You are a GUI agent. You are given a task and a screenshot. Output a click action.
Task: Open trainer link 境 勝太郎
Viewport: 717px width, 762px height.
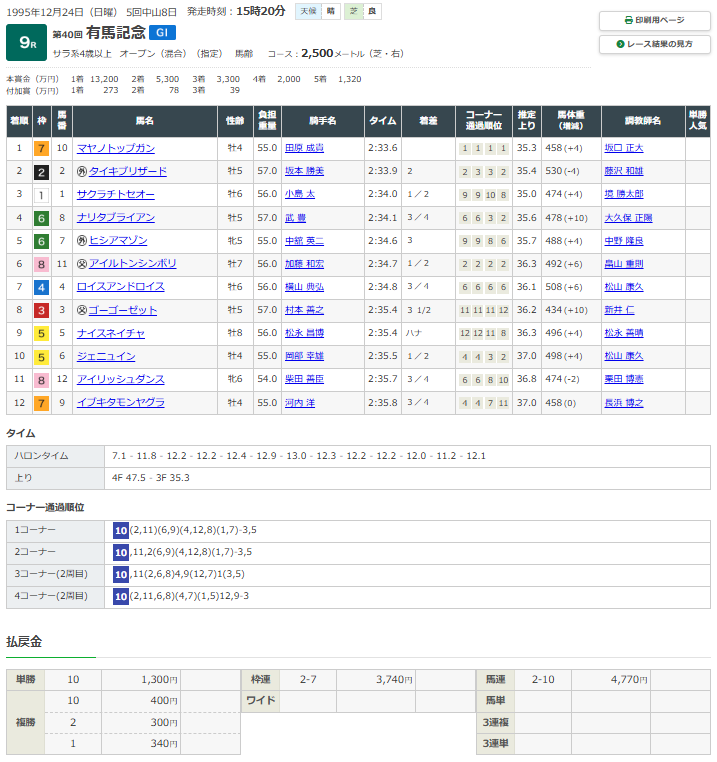pos(624,194)
